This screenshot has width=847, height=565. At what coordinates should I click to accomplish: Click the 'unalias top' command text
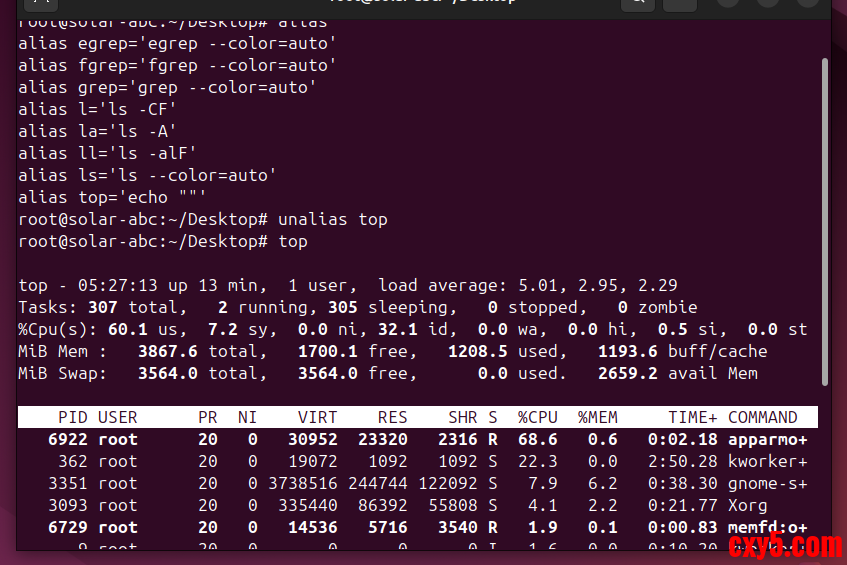[x=333, y=220]
